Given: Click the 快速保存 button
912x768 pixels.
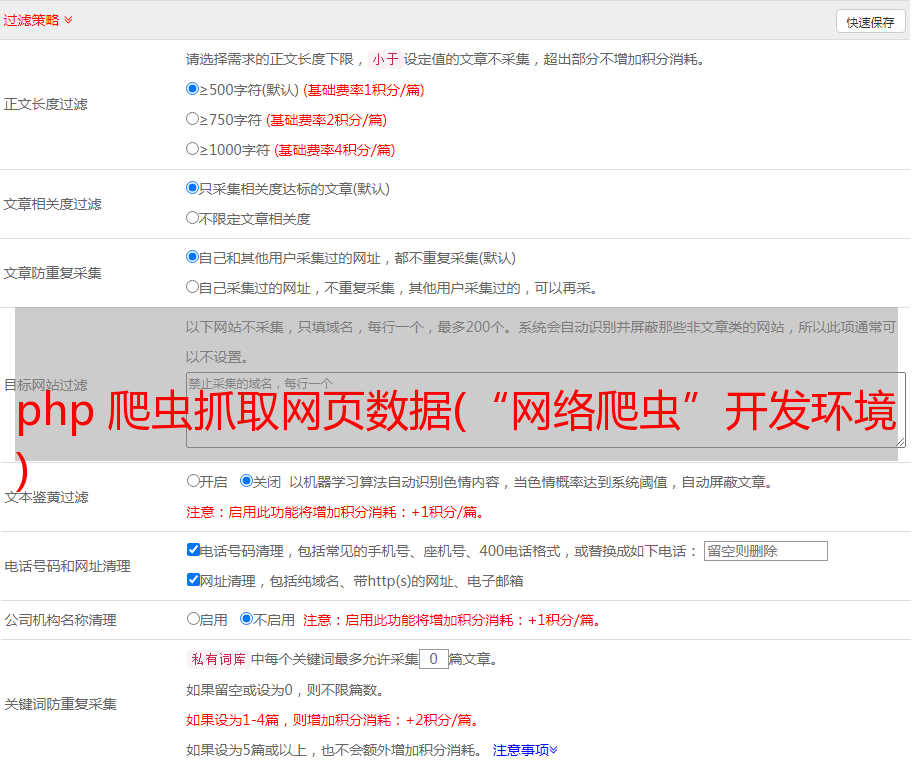Looking at the screenshot, I should tap(870, 22).
